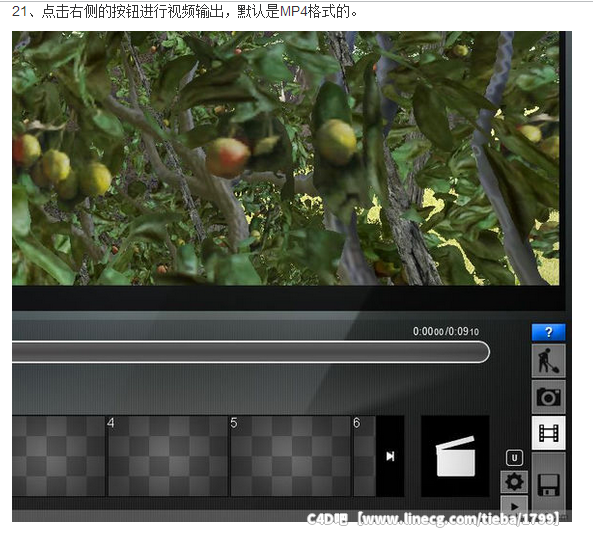593x538 pixels.
Task: Click on the movie timeline slider bar
Action: (251, 352)
